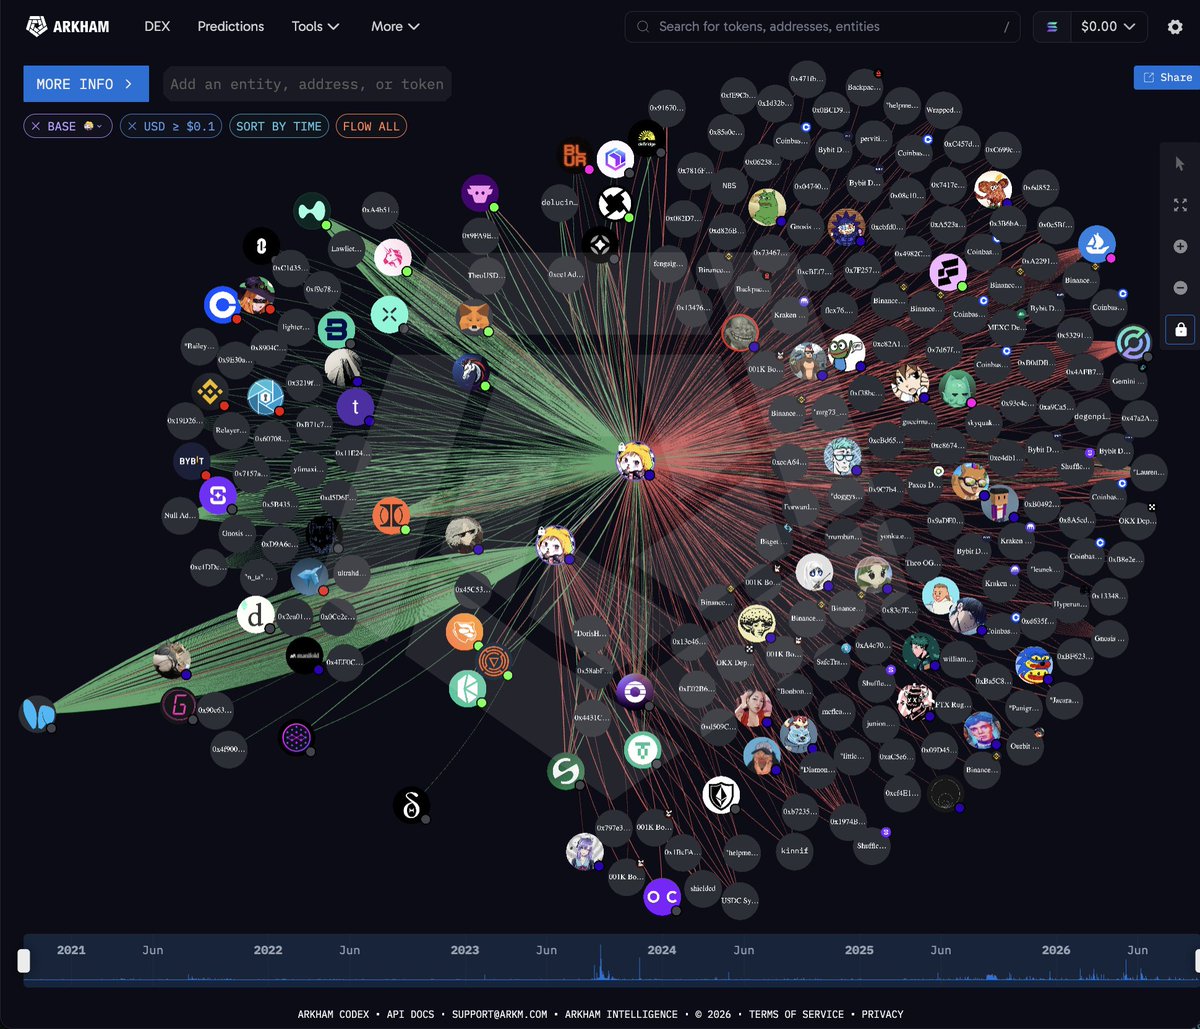Click the timeline's left range handle
The height and width of the screenshot is (1029, 1200).
coord(24,961)
